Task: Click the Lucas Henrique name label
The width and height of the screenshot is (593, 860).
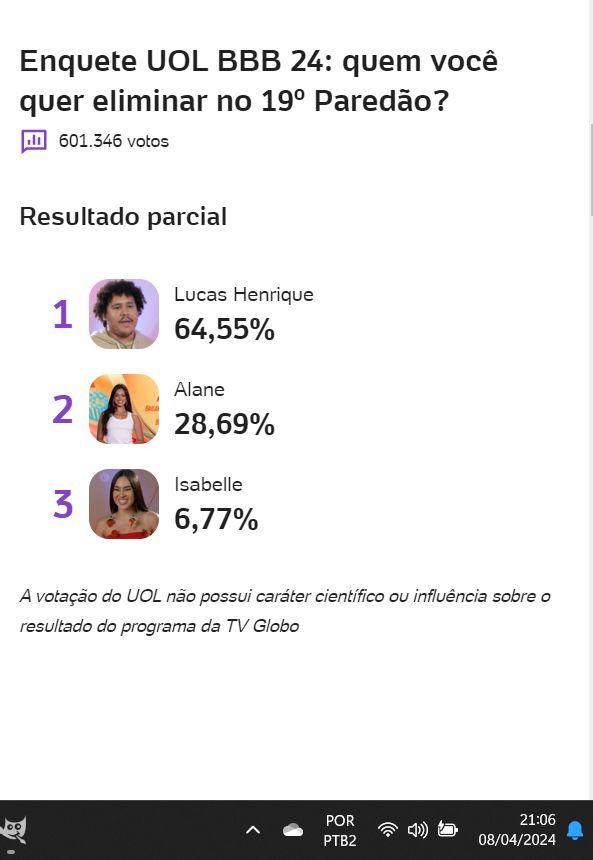Action: (244, 295)
